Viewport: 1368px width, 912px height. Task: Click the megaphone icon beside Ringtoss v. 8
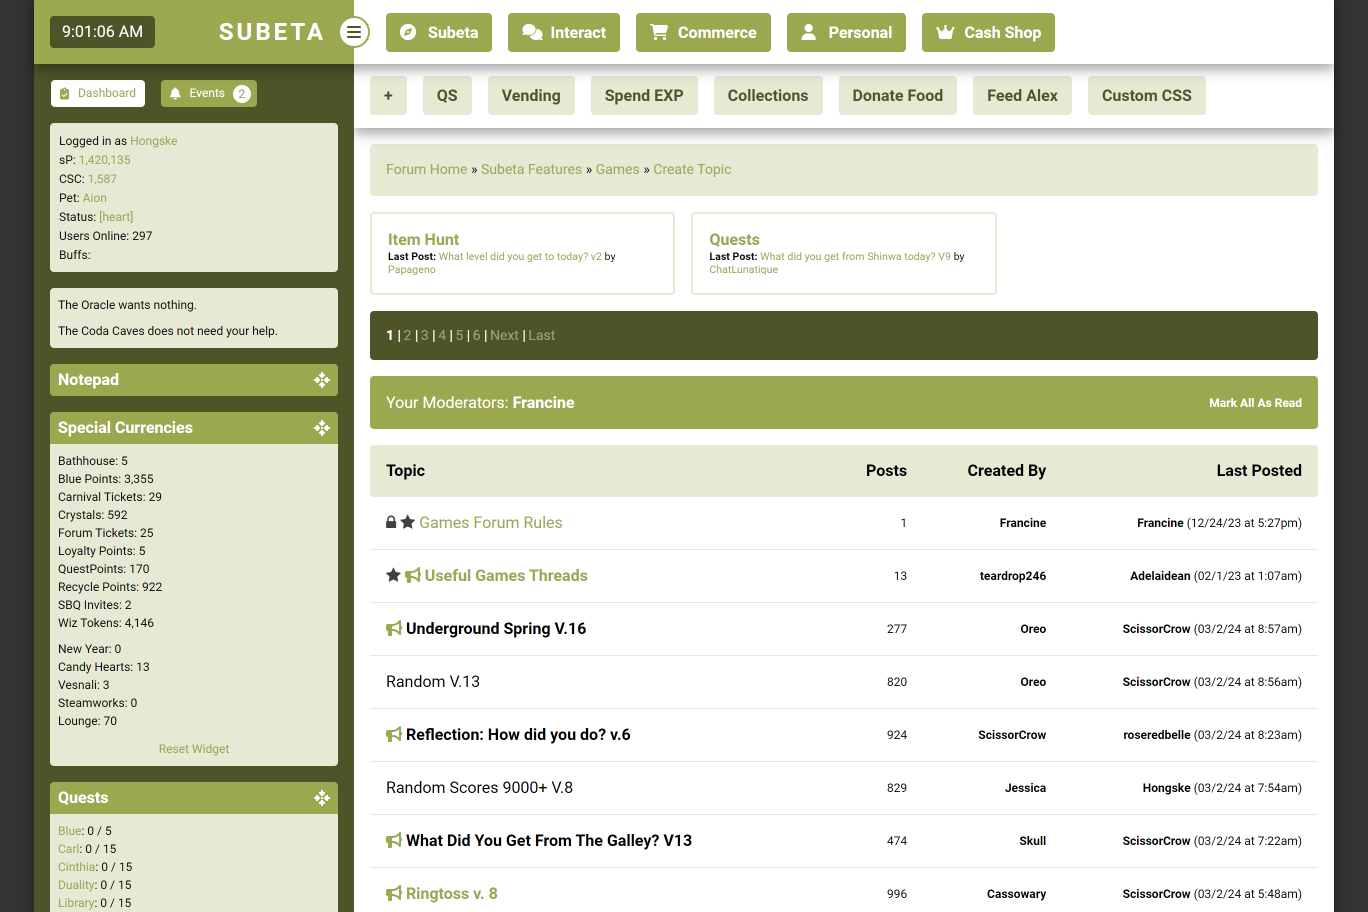click(394, 894)
